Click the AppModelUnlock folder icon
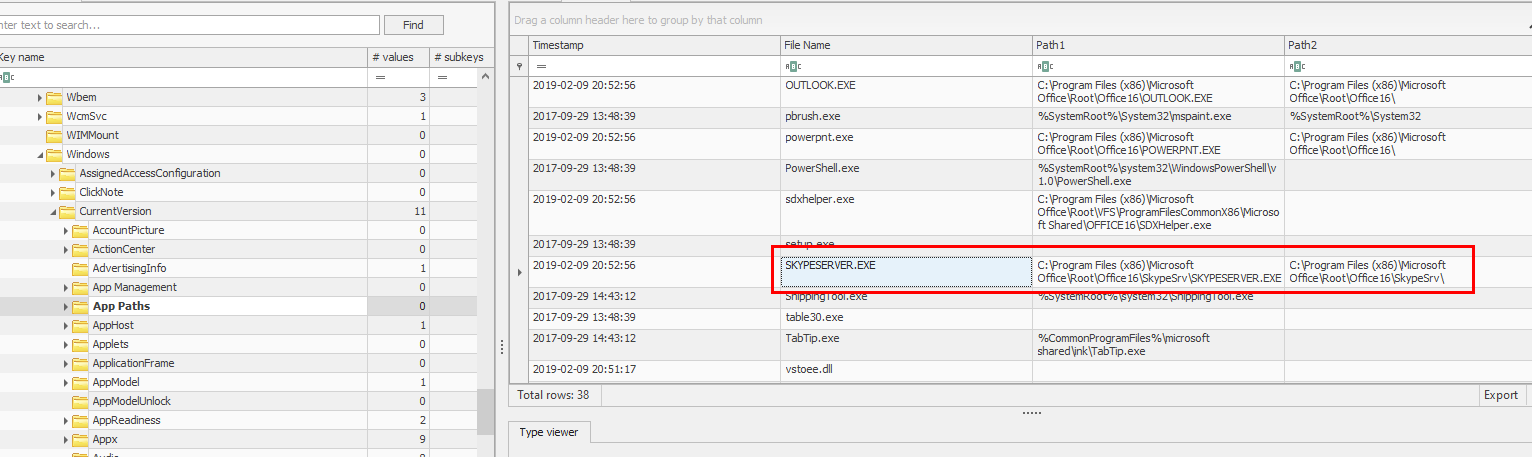Screen dimensions: 1532x457 [x=80, y=401]
